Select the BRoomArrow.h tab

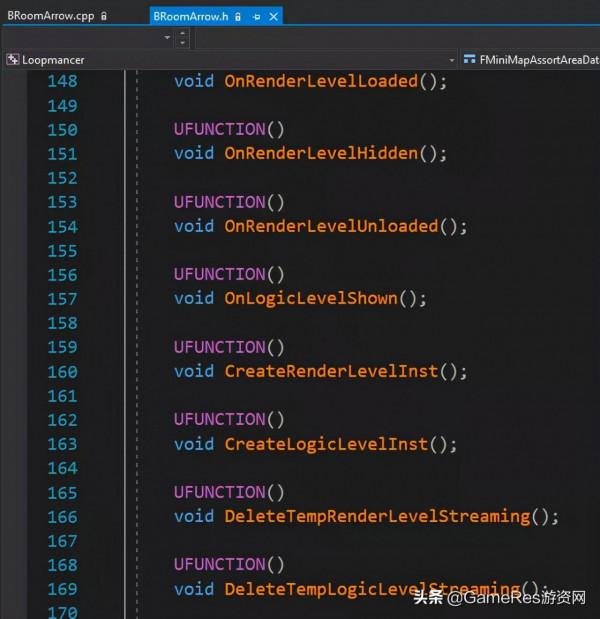click(190, 16)
